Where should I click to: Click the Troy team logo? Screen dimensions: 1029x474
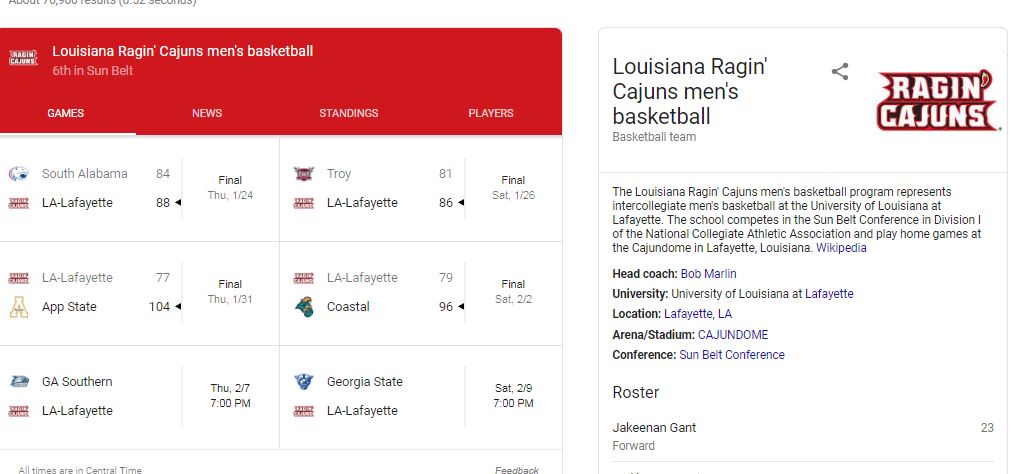(x=303, y=174)
